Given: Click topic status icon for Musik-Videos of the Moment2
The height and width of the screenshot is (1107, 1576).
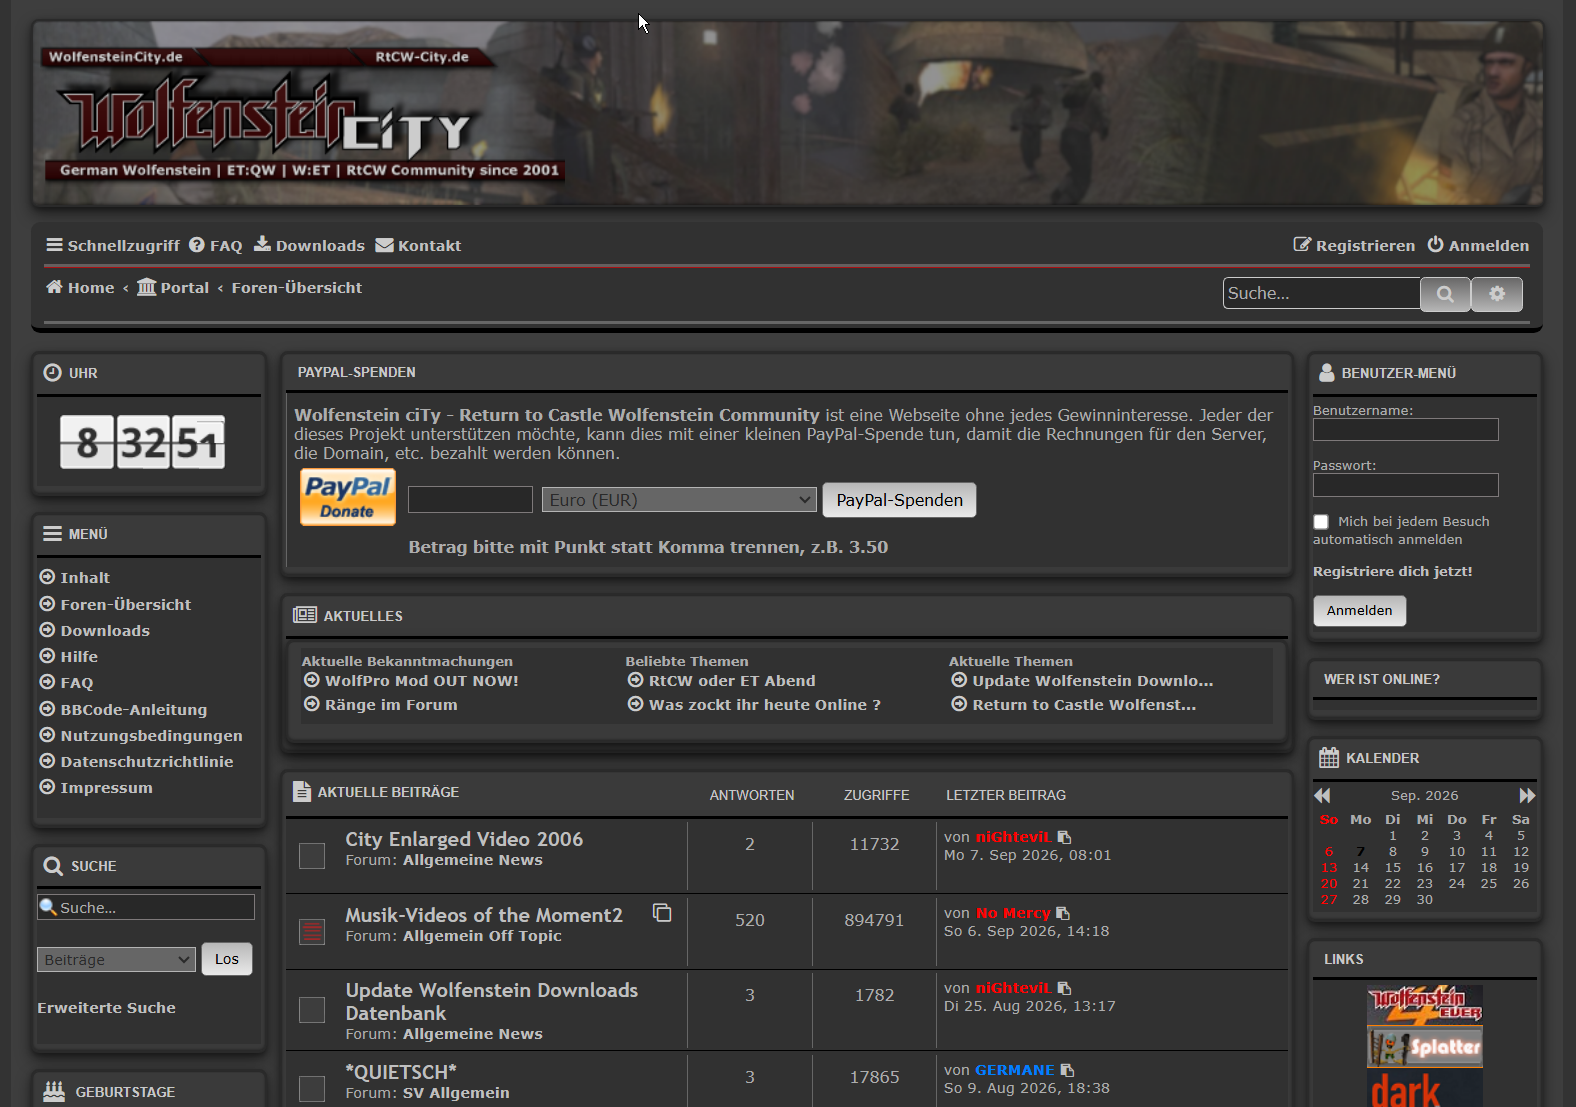Looking at the screenshot, I should click(x=312, y=931).
